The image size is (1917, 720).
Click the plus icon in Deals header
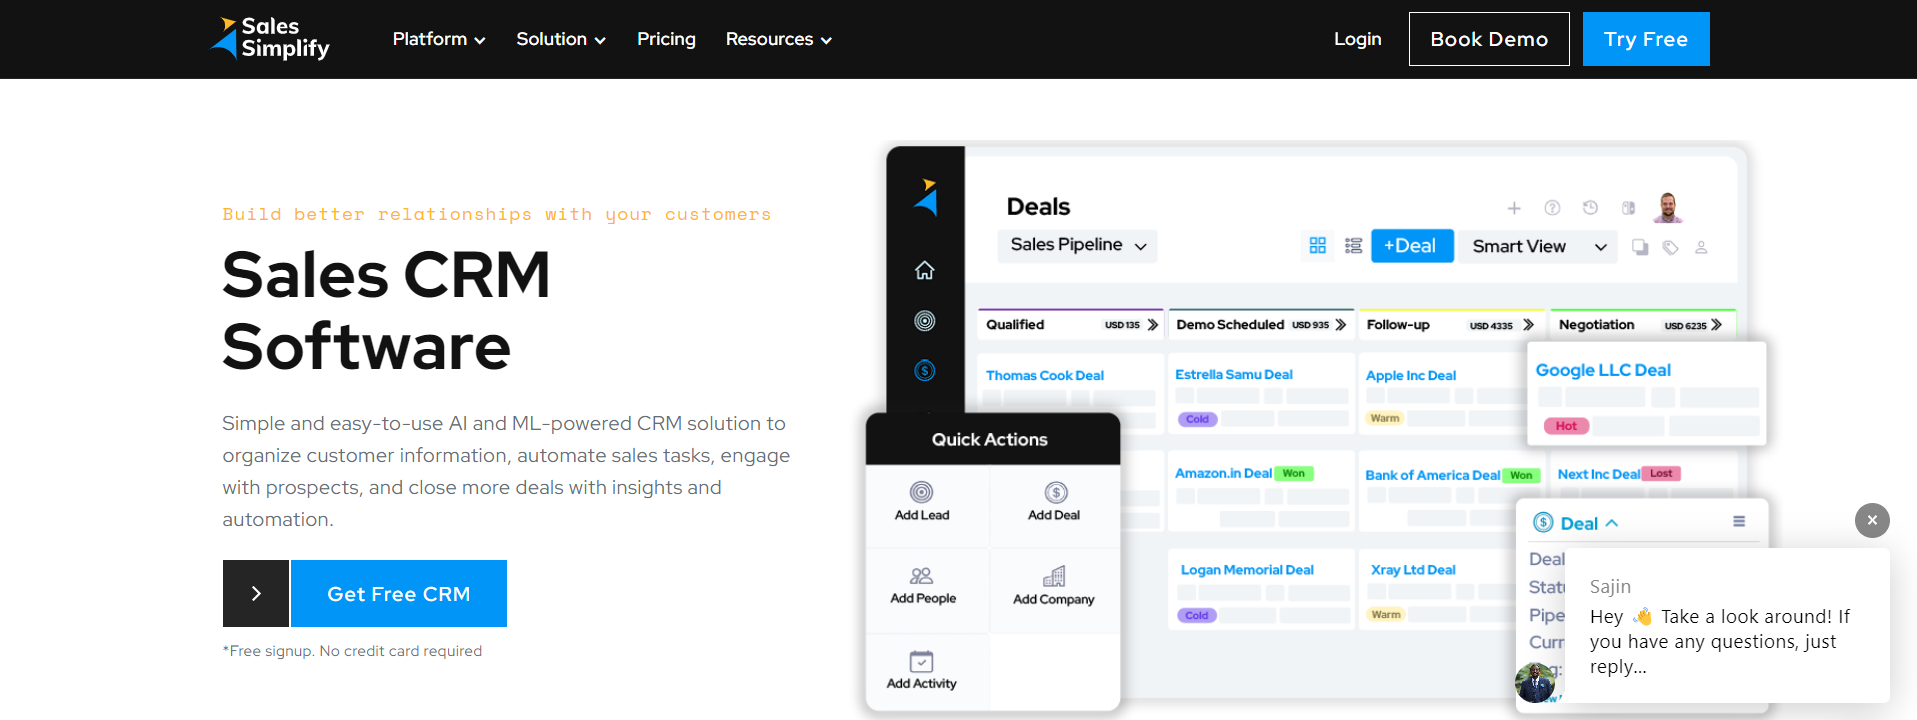pyautogui.click(x=1514, y=208)
